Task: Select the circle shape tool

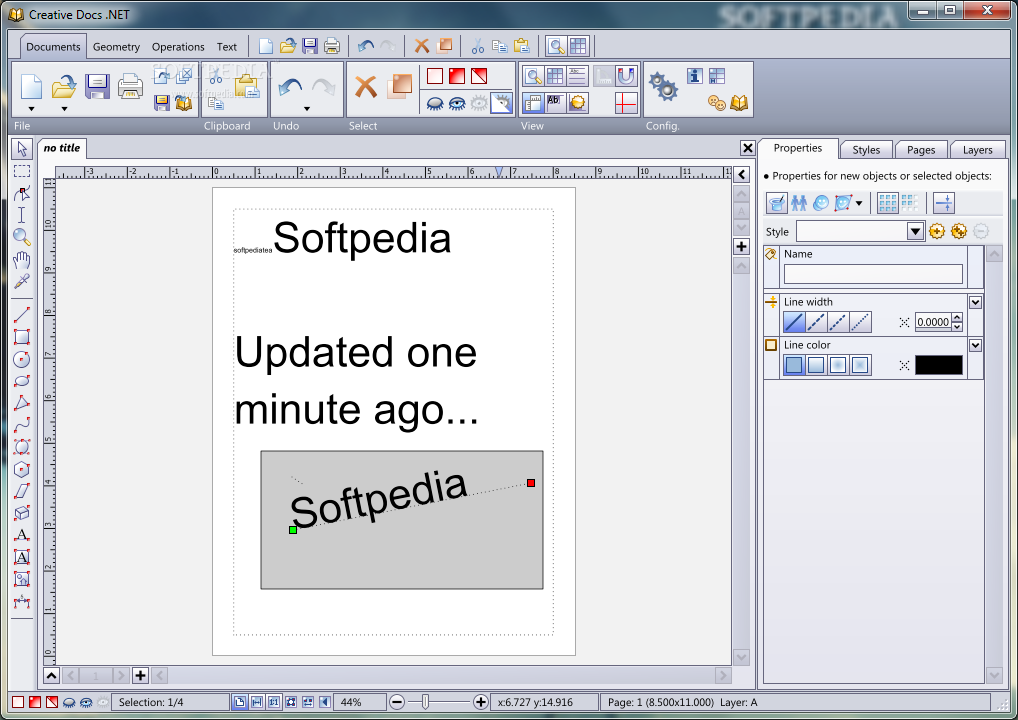Action: [x=21, y=359]
